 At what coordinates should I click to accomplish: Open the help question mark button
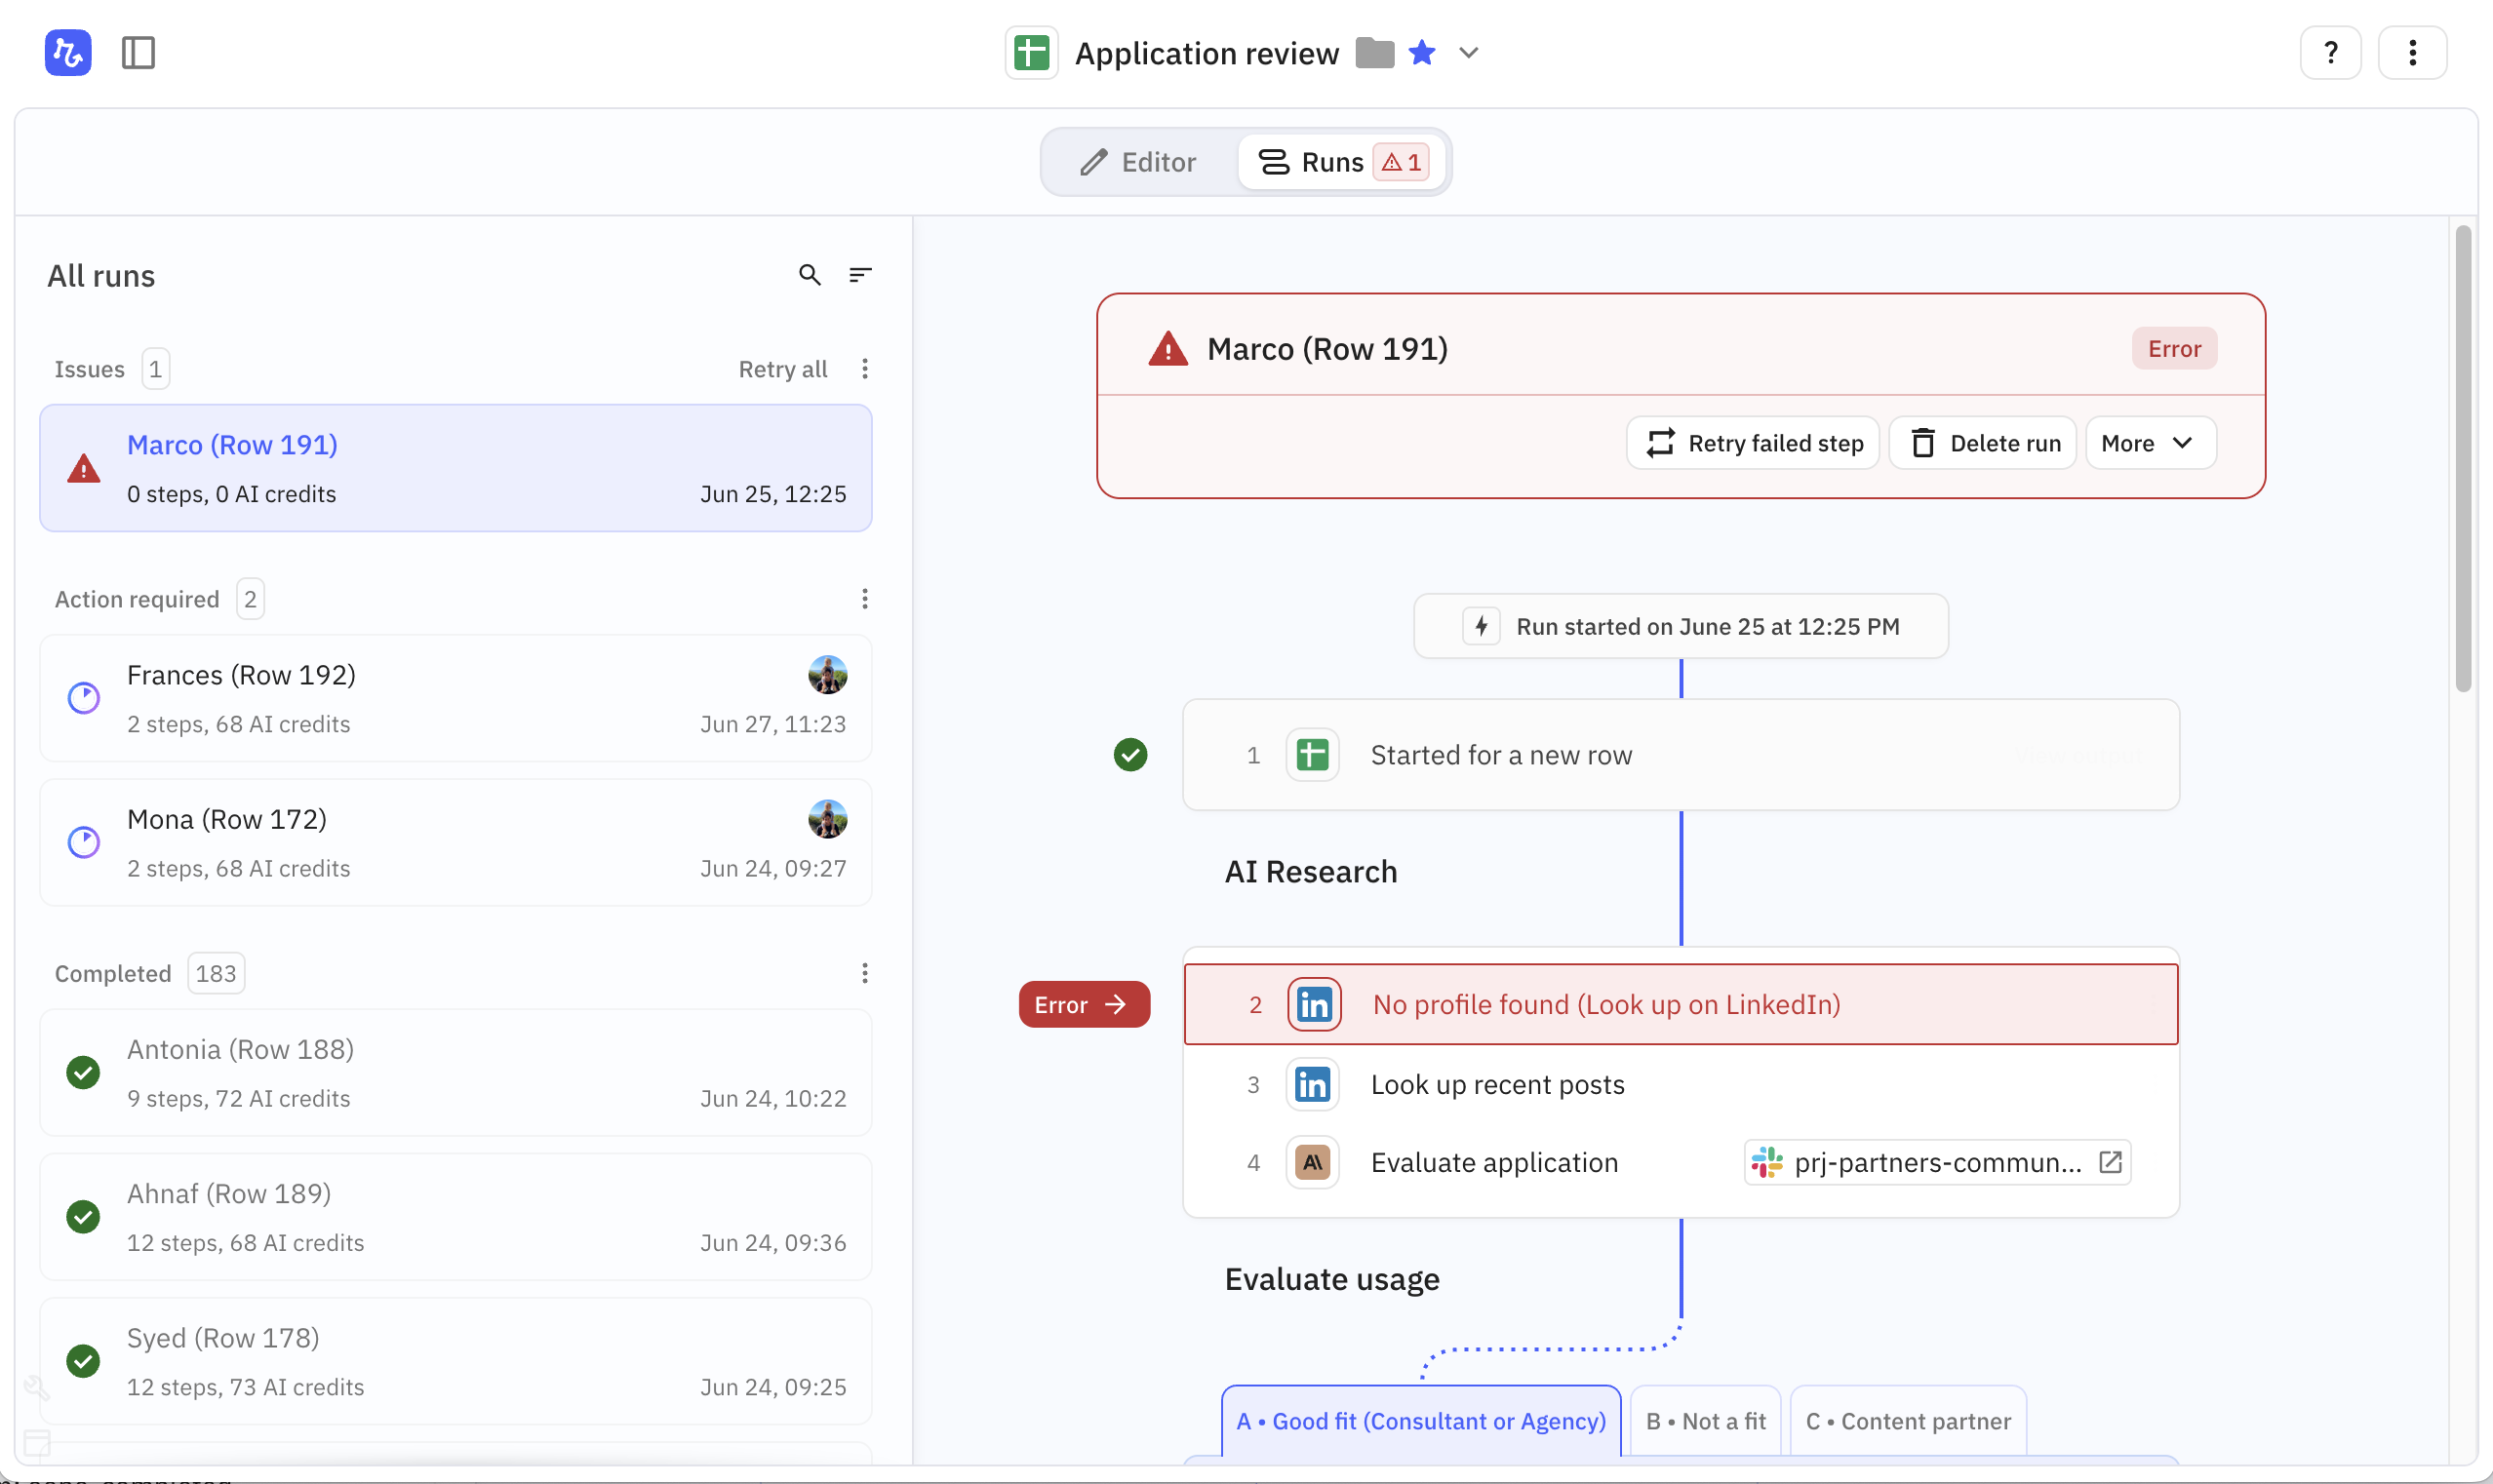coord(2329,52)
